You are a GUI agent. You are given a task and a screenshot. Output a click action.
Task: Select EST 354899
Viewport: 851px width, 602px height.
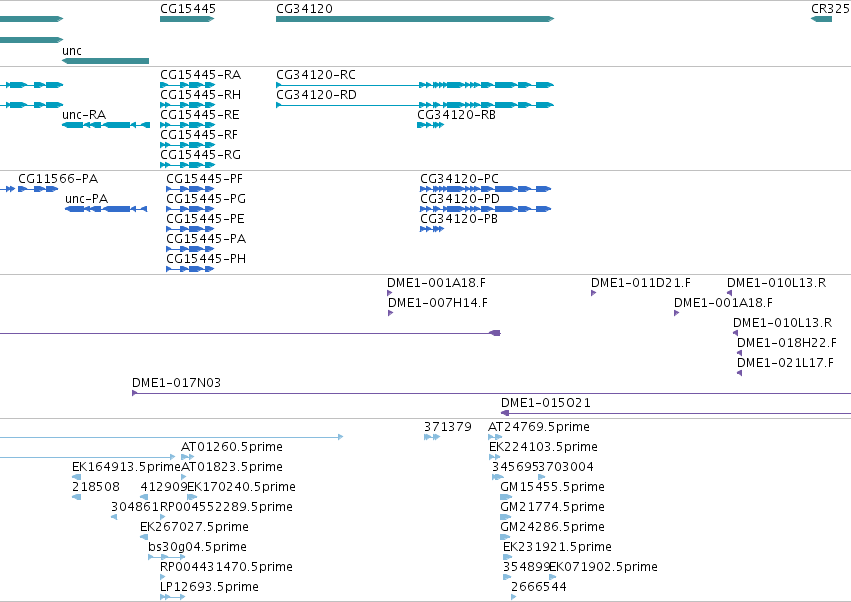526,568
